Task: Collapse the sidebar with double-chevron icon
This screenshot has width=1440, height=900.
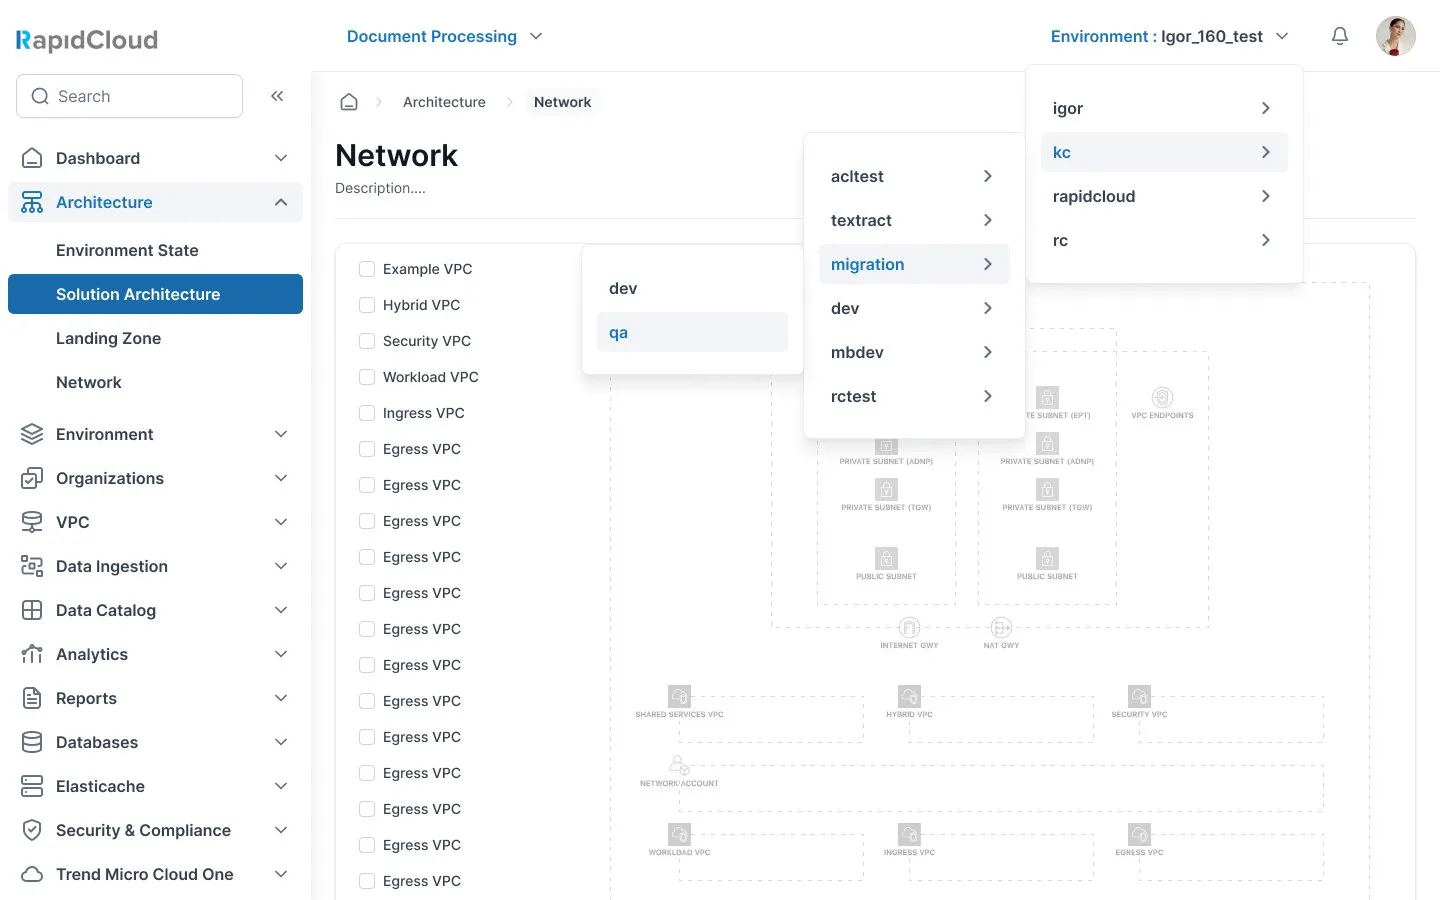Action: (x=277, y=96)
